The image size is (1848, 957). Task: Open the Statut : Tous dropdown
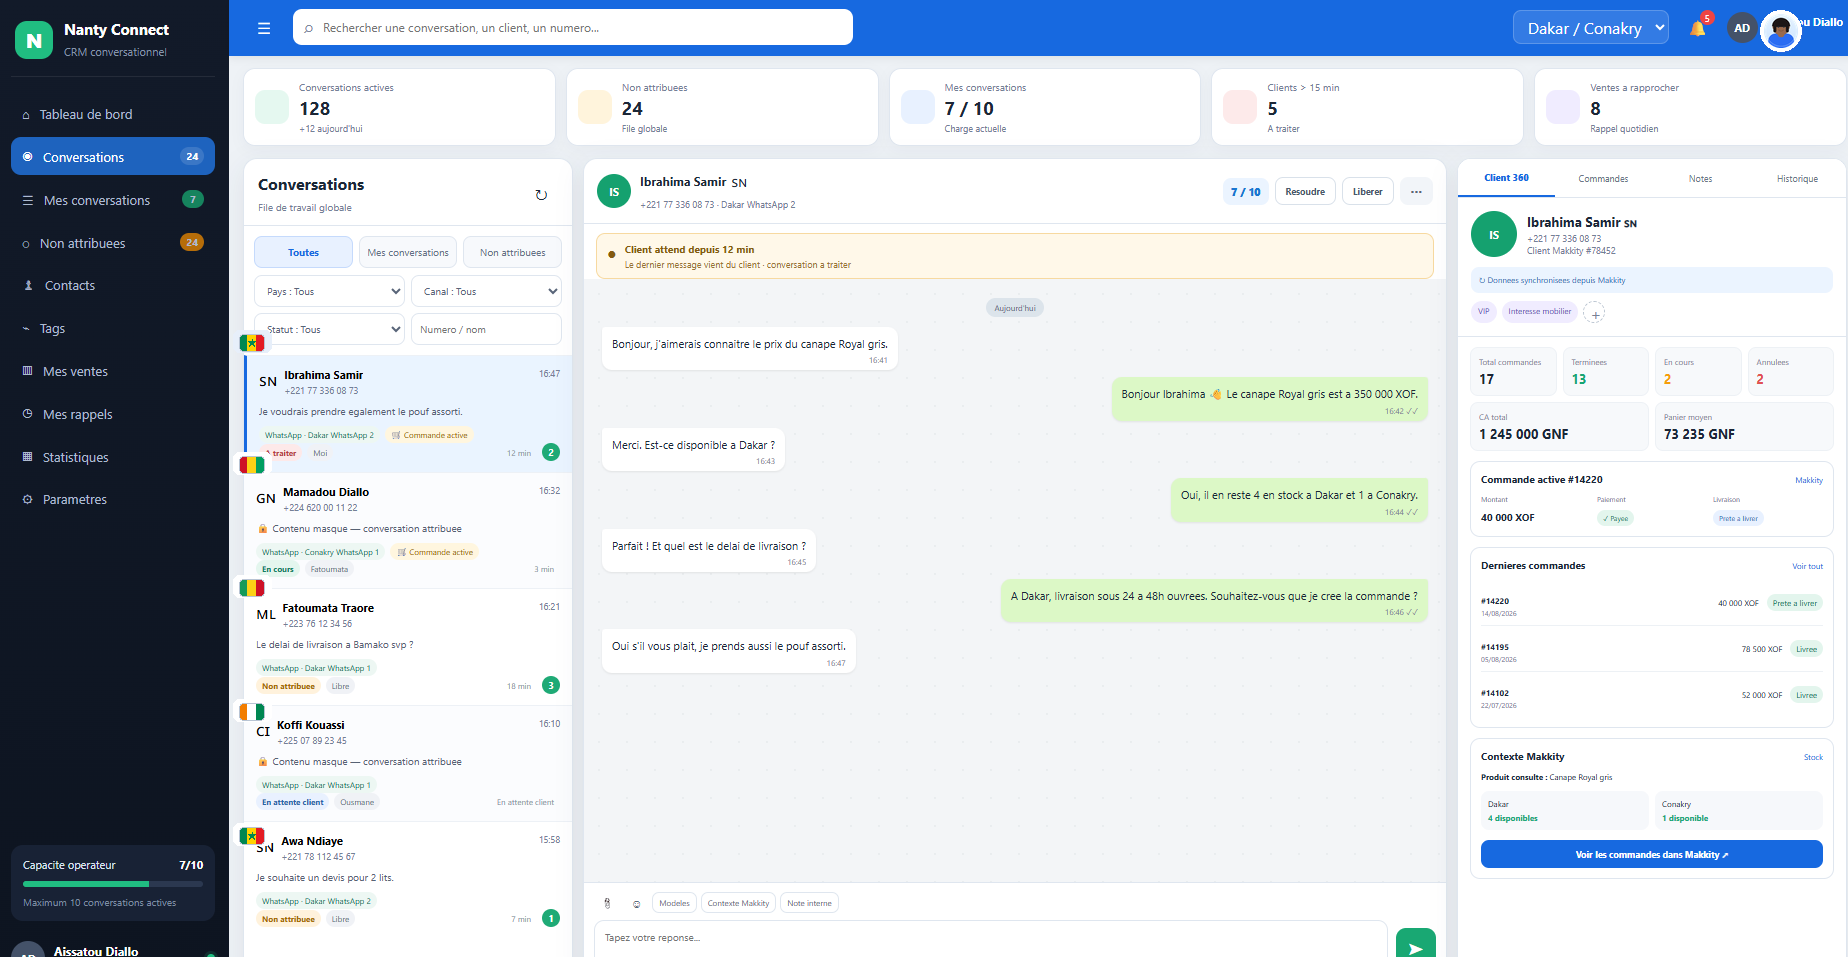329,329
